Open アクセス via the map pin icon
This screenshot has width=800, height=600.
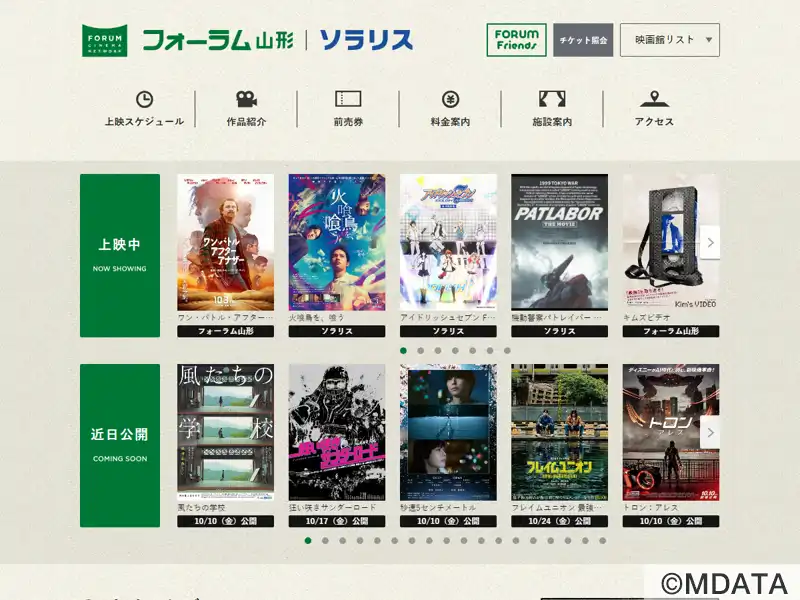coord(654,99)
